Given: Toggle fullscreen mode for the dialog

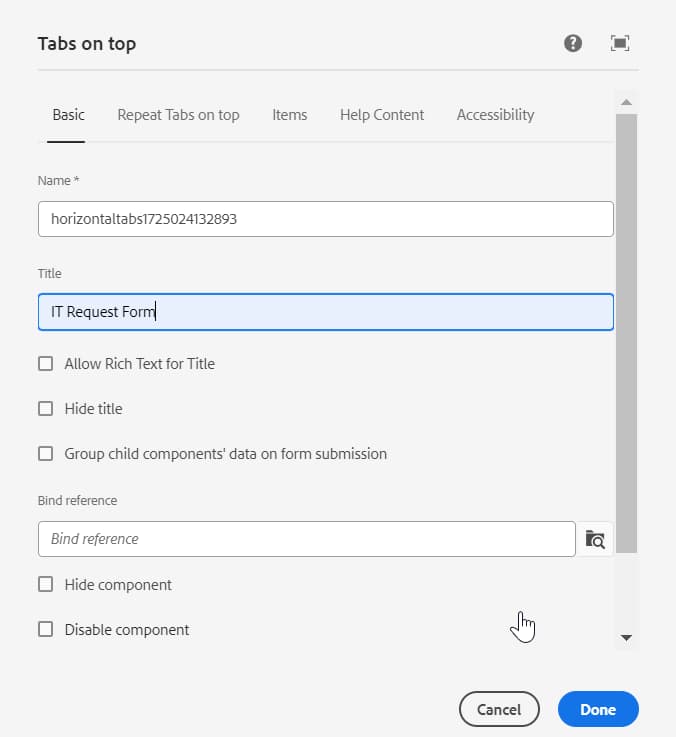Looking at the screenshot, I should pyautogui.click(x=620, y=43).
